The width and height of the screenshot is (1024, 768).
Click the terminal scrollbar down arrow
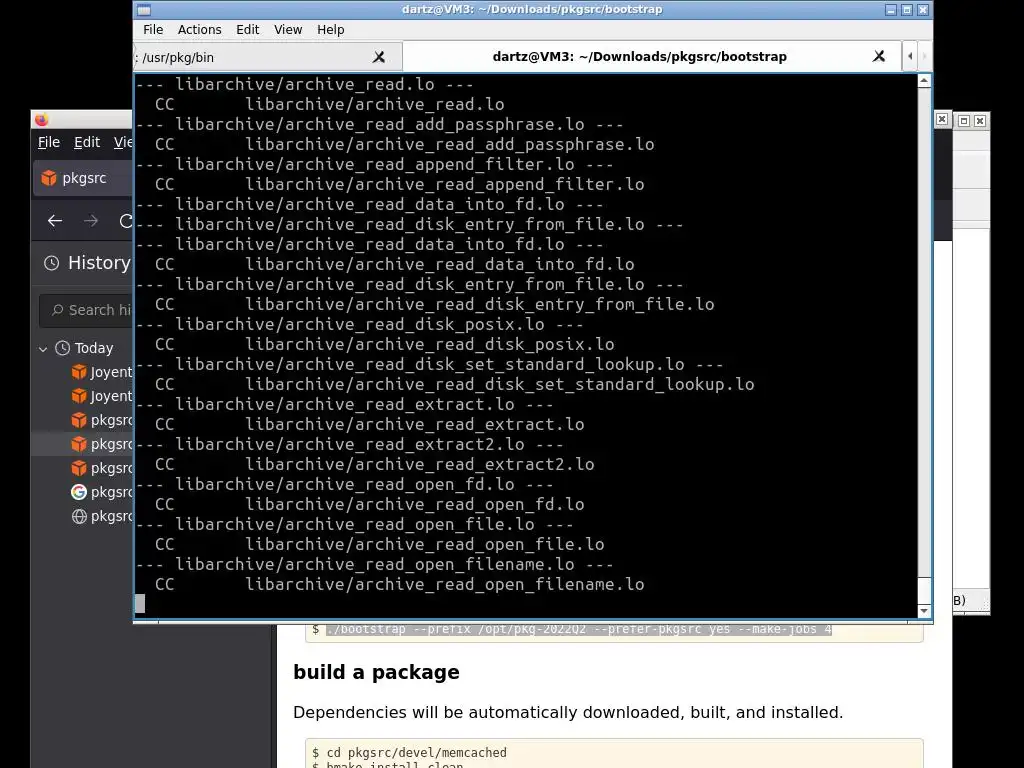(x=924, y=611)
